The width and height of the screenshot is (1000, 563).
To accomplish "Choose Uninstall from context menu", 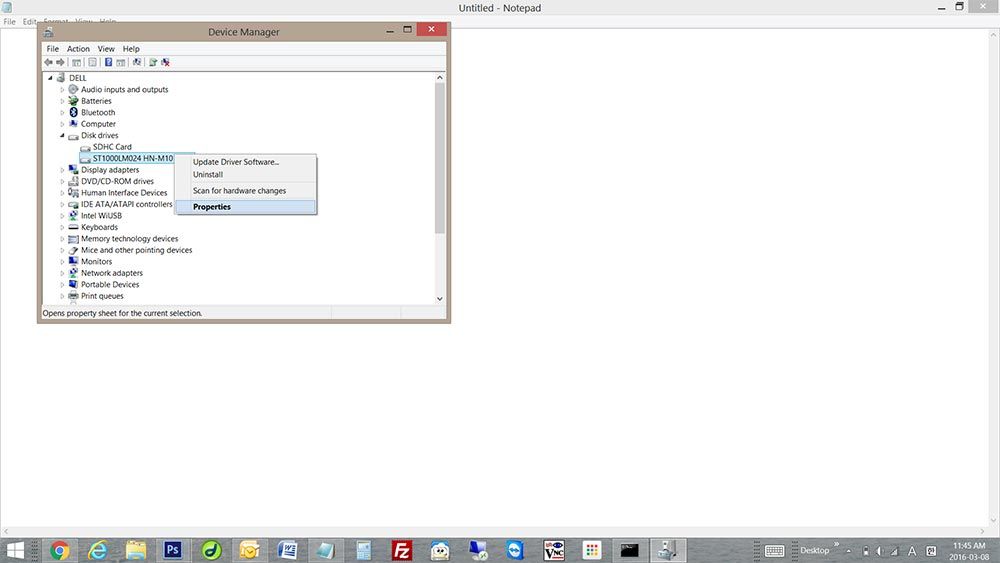I will pos(246,174).
